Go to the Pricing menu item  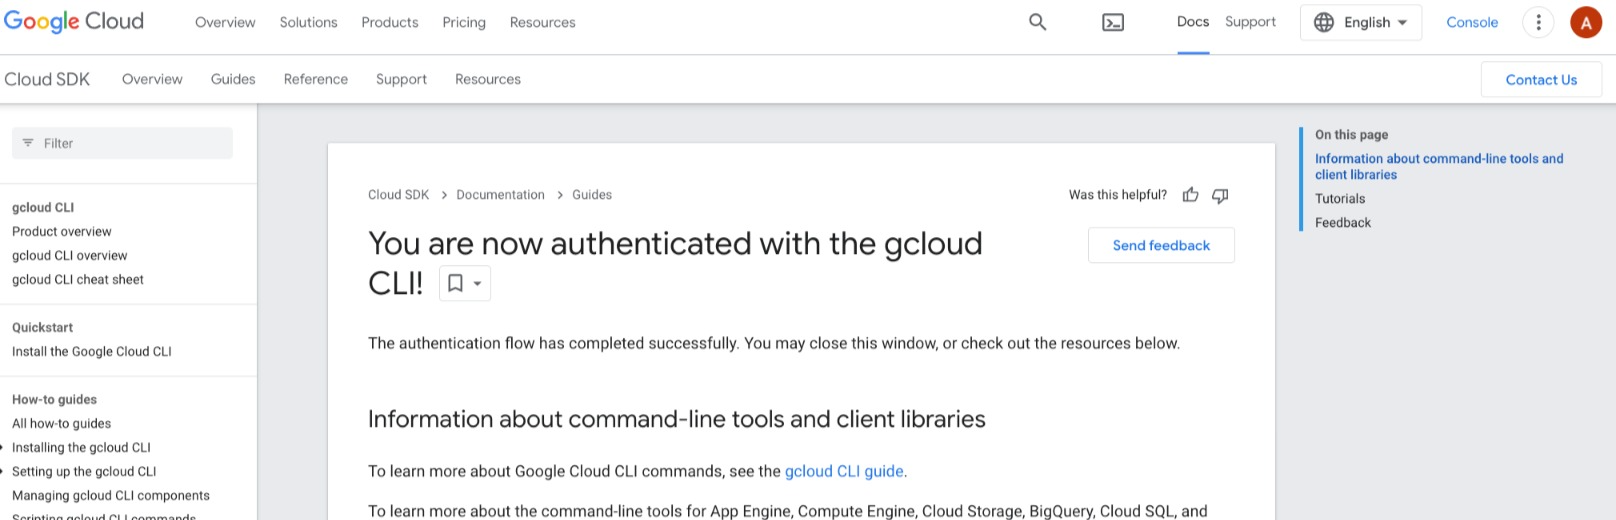point(464,22)
